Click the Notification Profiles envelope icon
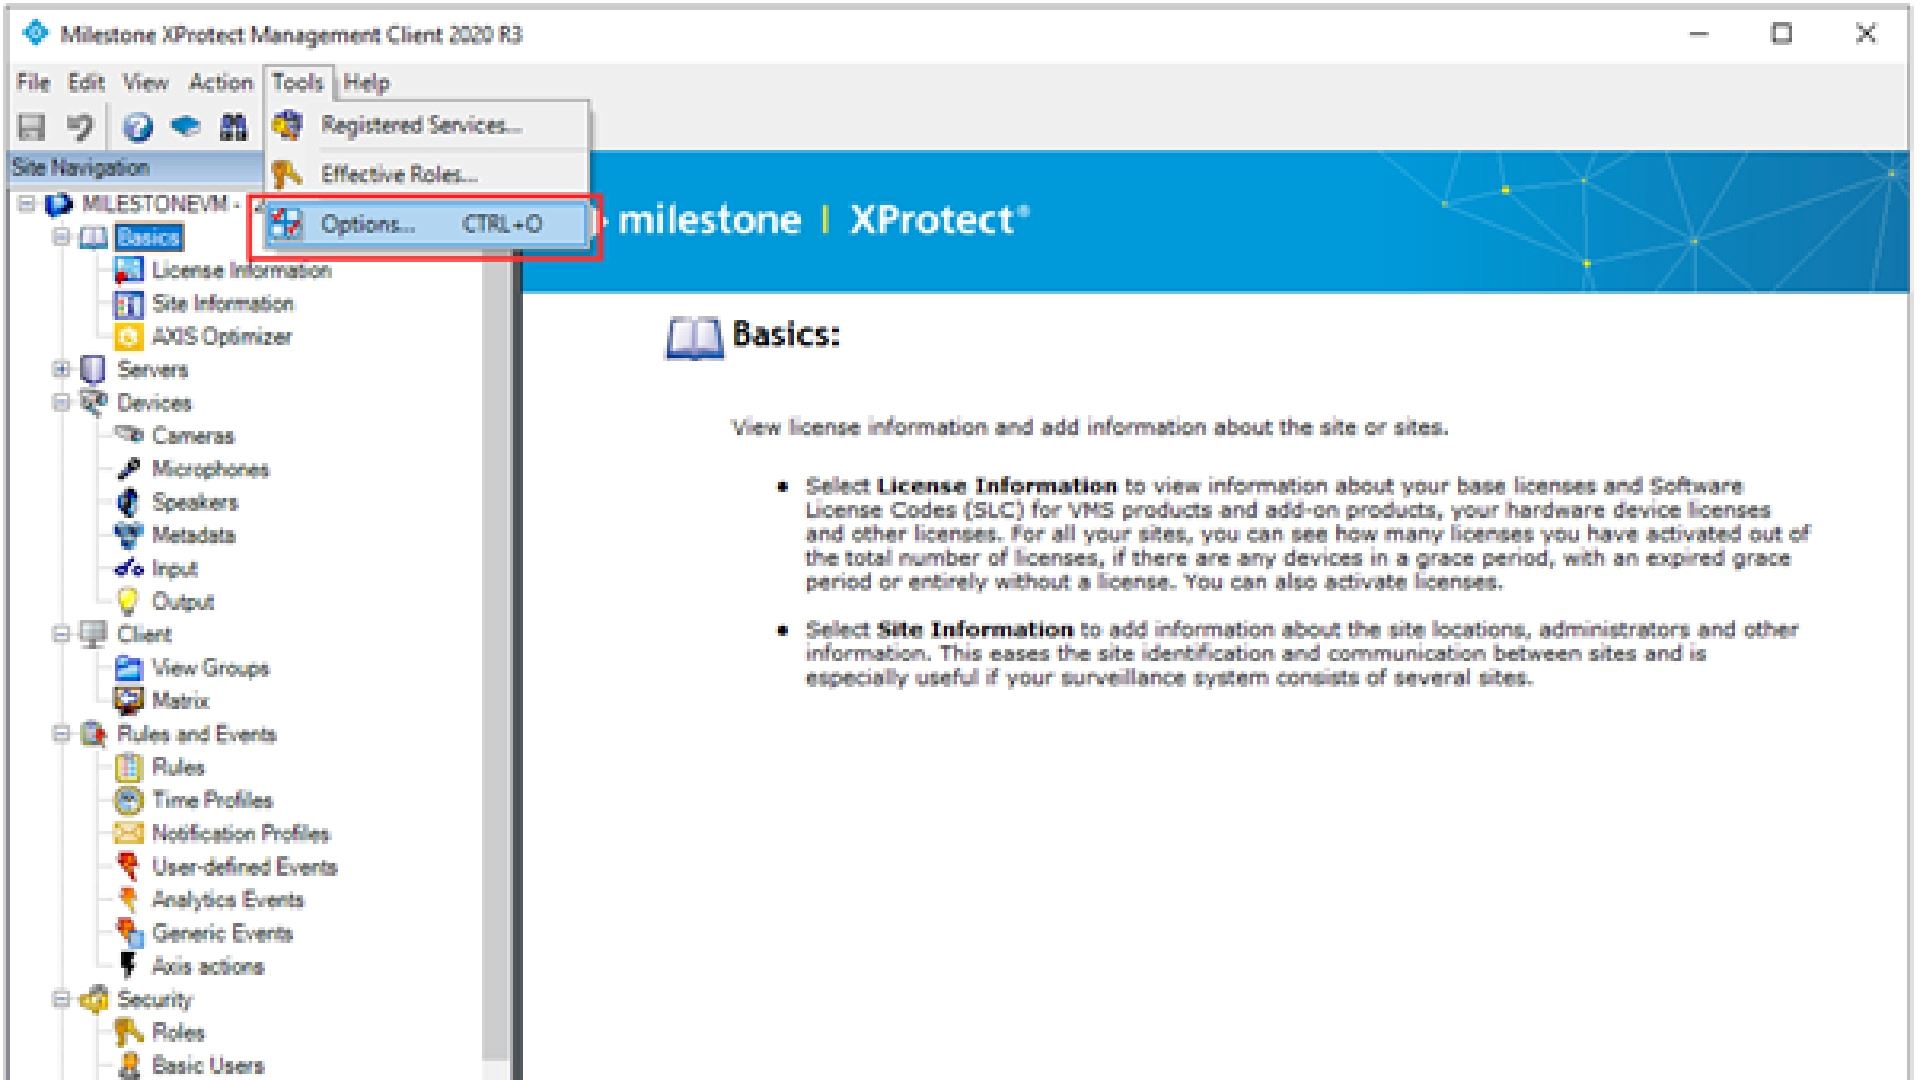The image size is (1920, 1080). pos(128,833)
